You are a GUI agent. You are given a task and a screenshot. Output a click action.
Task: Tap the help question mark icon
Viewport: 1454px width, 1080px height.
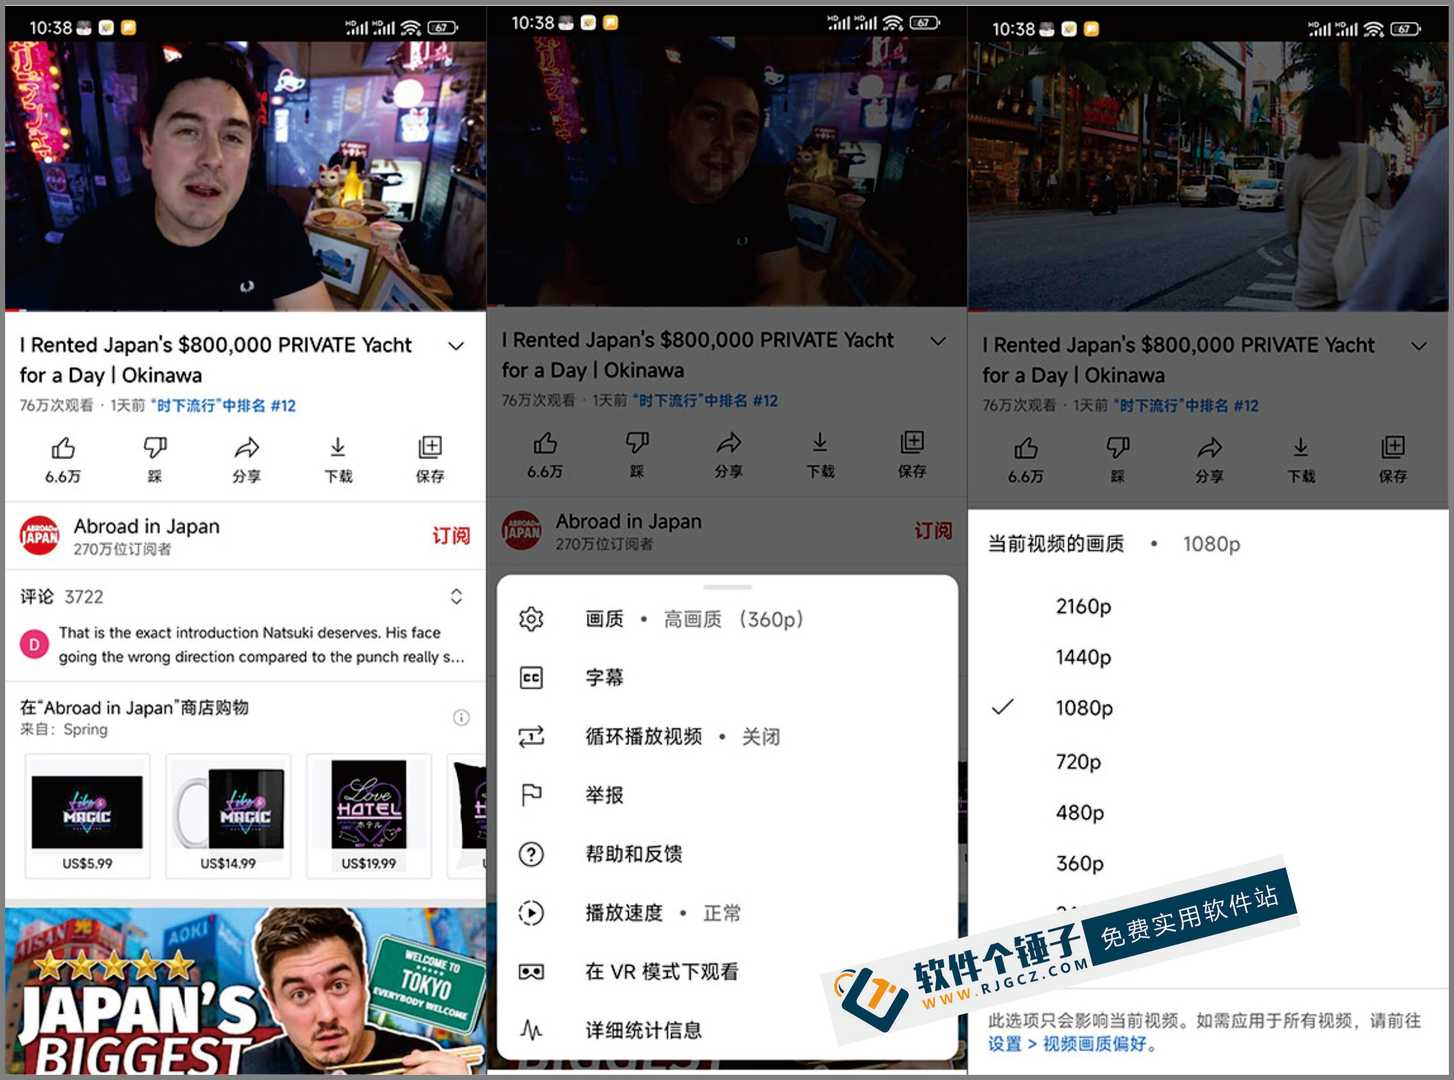pyautogui.click(x=531, y=854)
